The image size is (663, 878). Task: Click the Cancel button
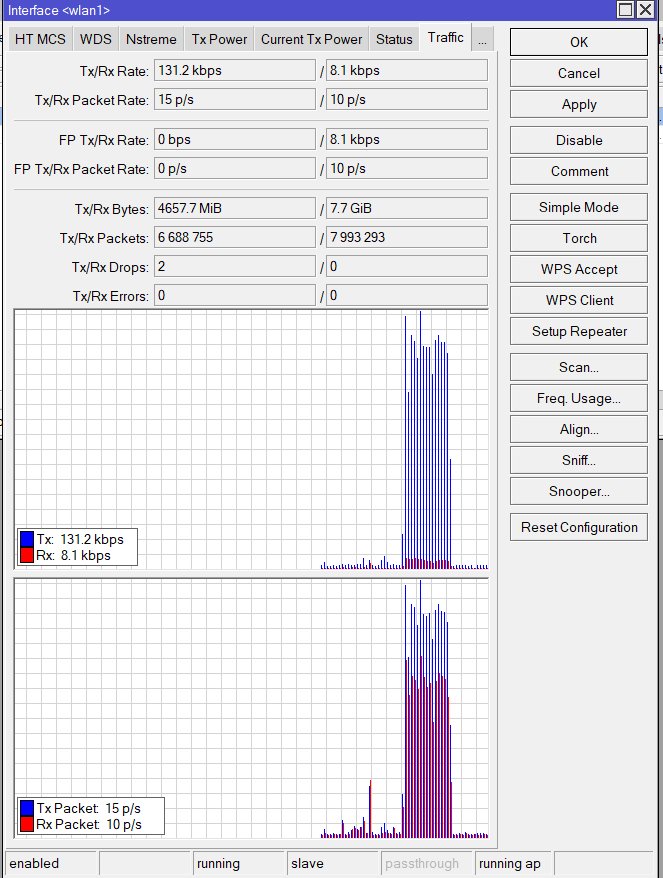pos(579,73)
